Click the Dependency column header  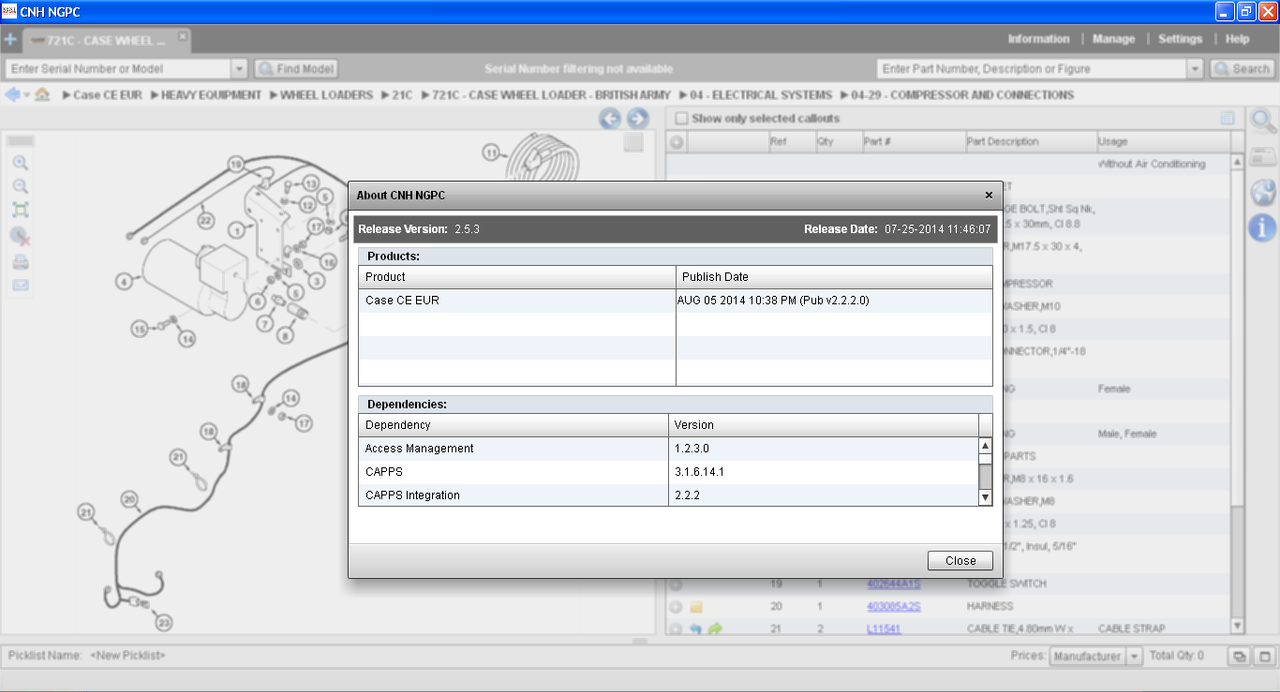click(x=513, y=425)
